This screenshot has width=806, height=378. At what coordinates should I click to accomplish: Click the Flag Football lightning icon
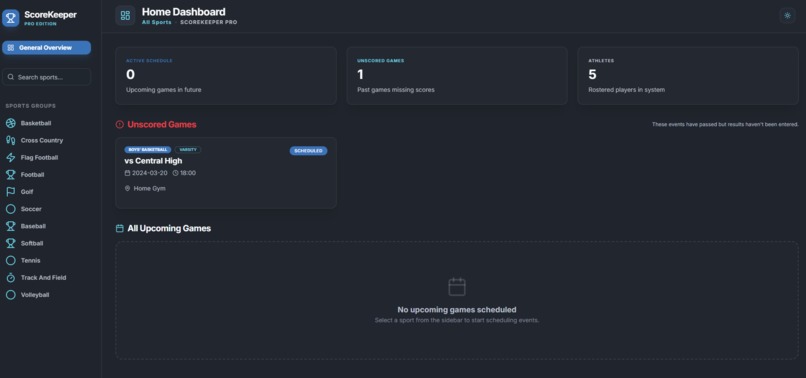10,157
